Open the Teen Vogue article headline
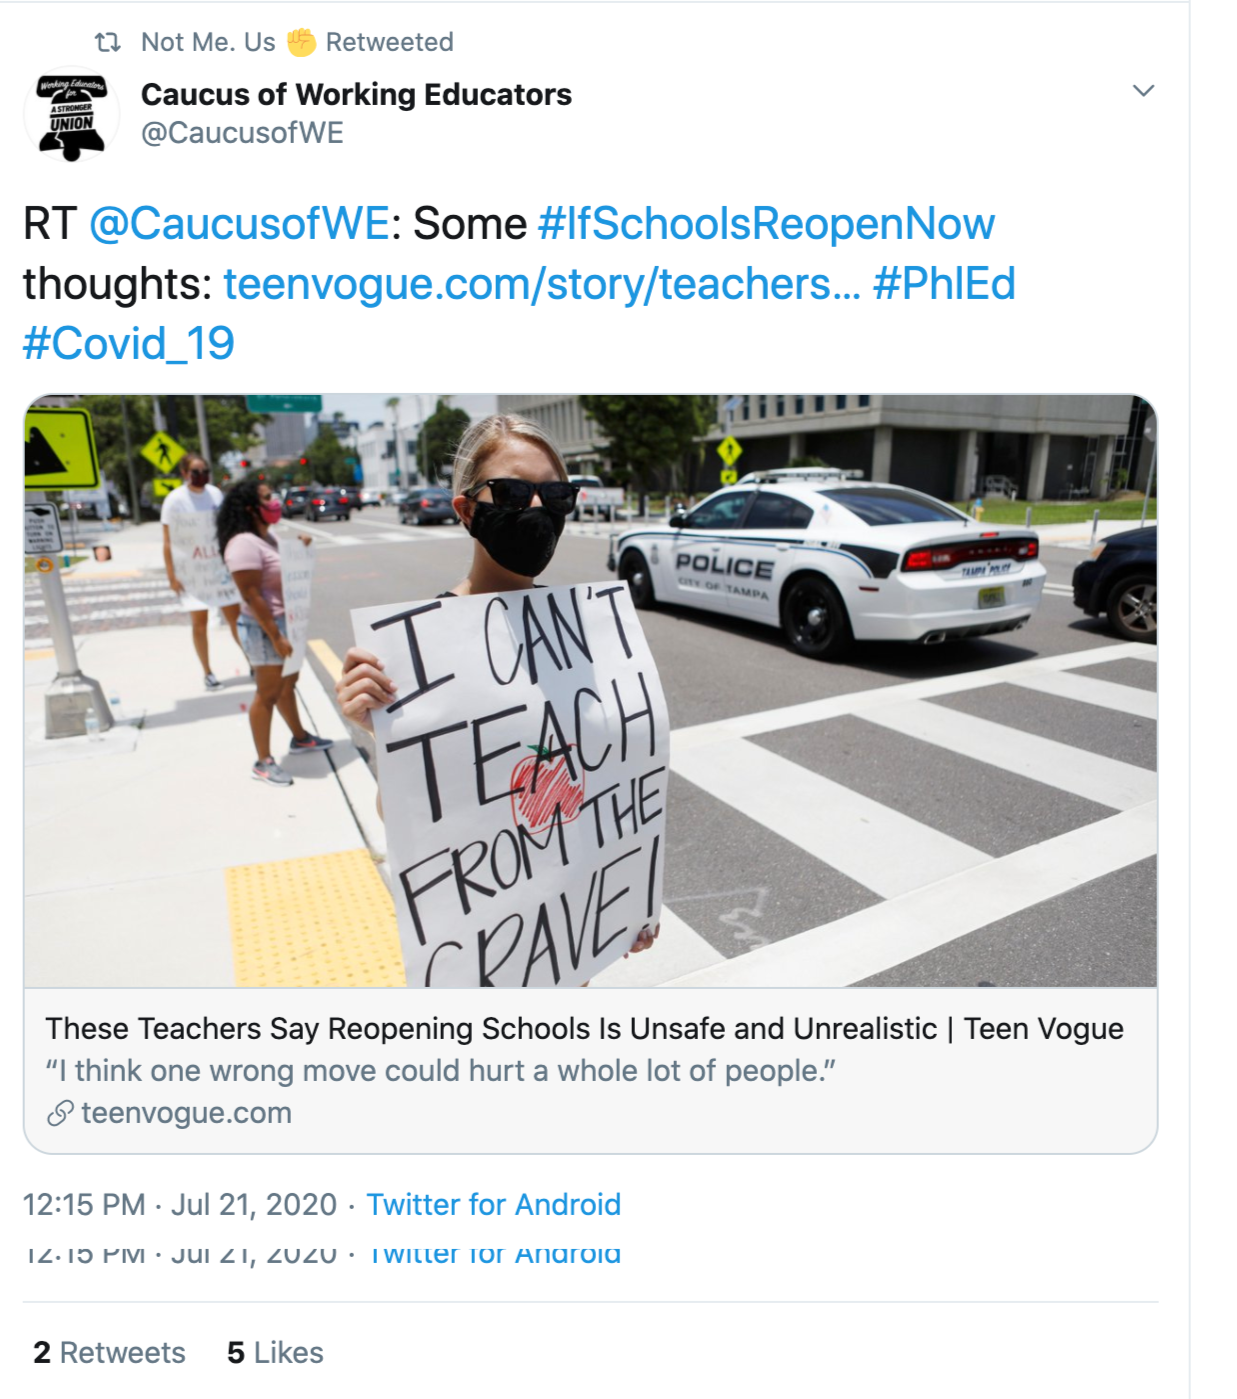1237x1399 pixels. 584,1029
